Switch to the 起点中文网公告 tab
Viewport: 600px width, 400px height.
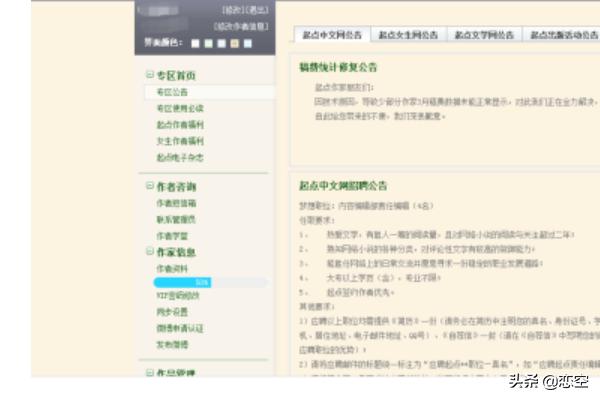click(x=332, y=35)
